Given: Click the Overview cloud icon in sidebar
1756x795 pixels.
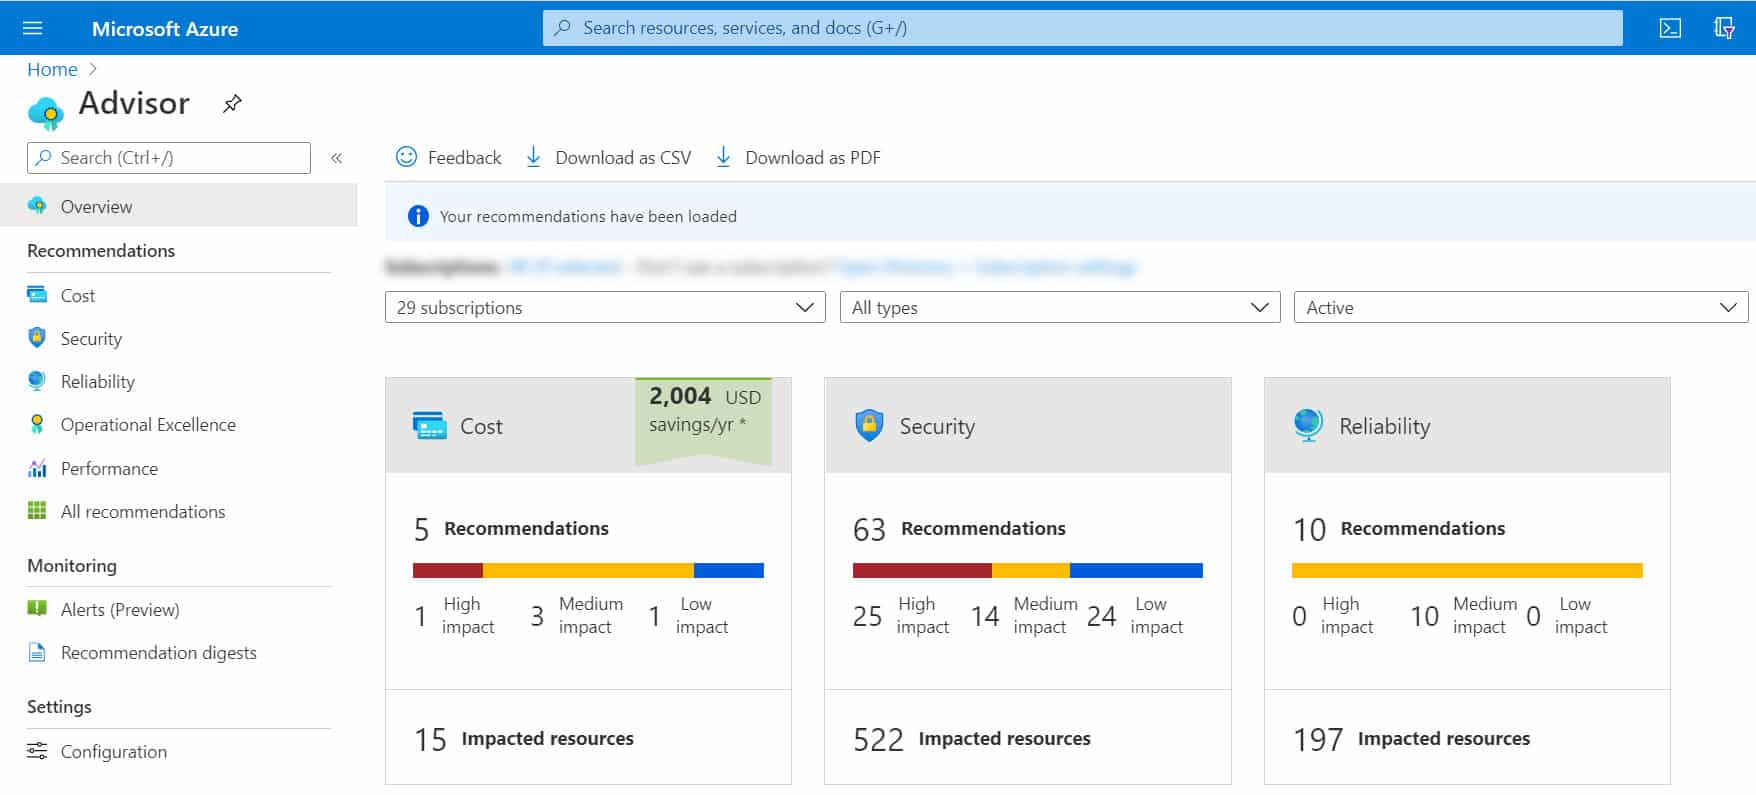Looking at the screenshot, I should (x=37, y=206).
